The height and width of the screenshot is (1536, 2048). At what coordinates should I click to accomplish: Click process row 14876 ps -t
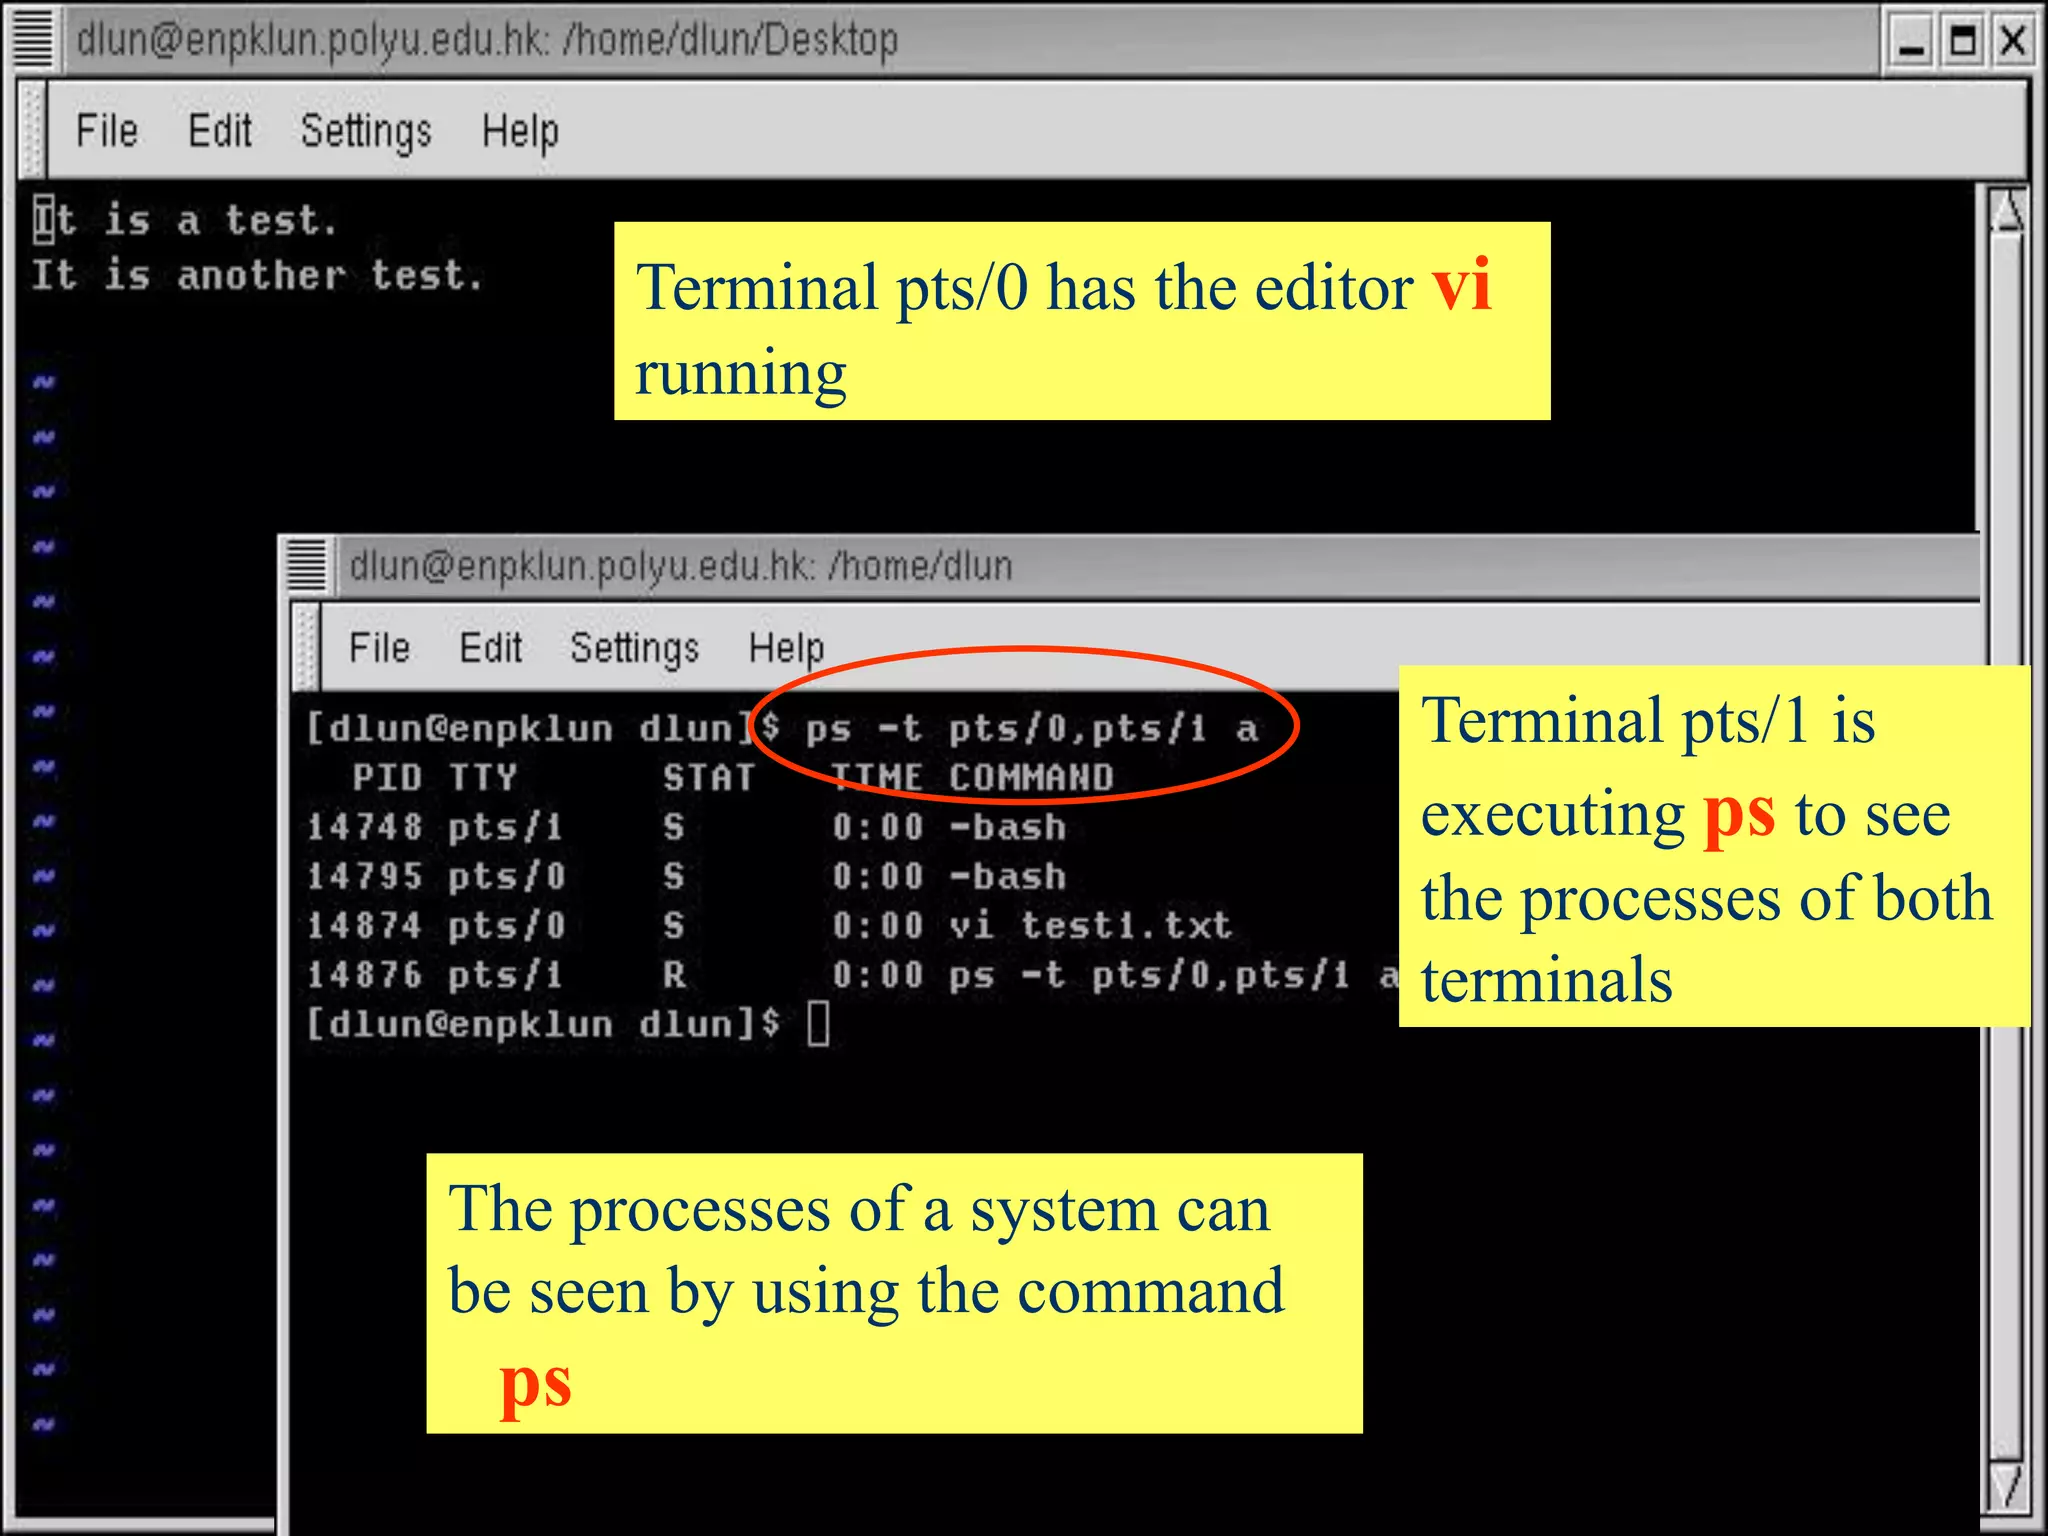pos(852,974)
